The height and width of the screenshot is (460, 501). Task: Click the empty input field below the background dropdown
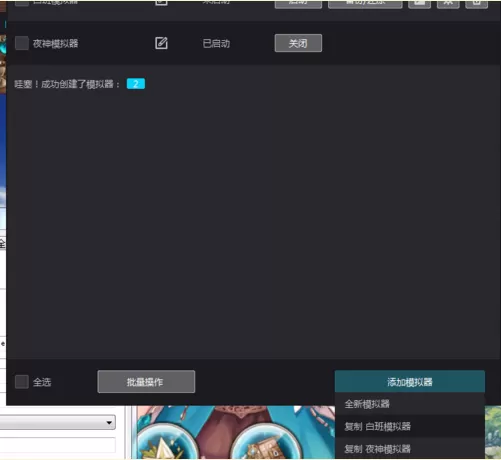coord(57,445)
